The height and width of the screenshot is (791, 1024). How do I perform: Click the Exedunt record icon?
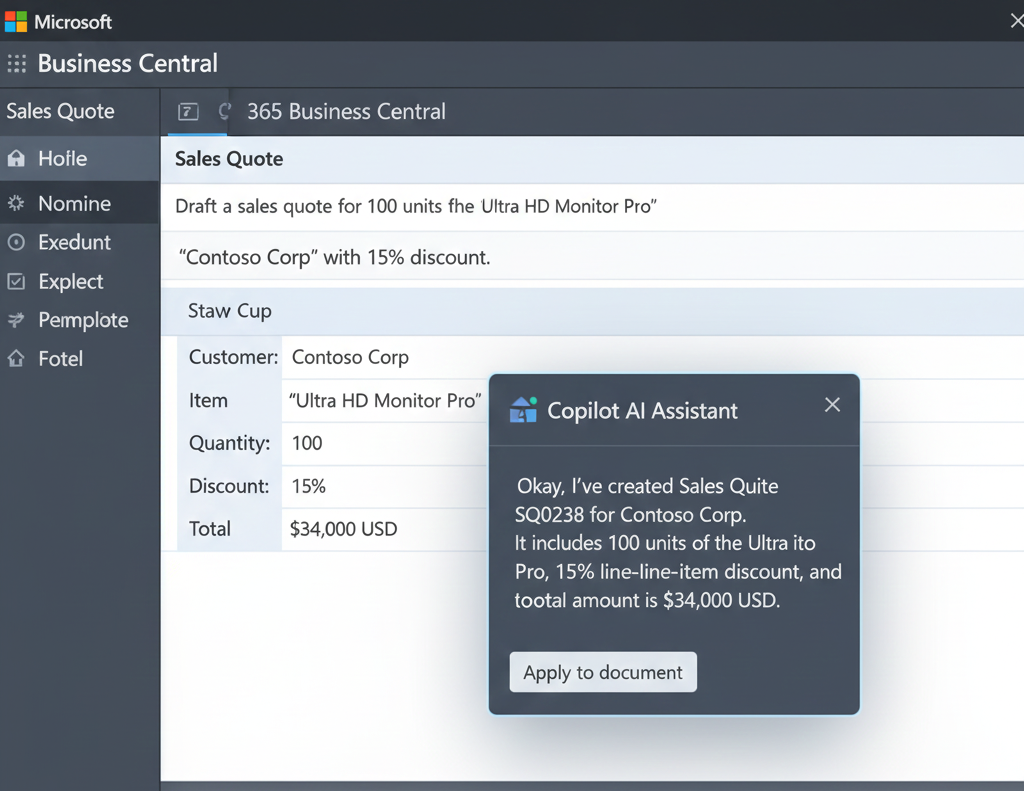tap(14, 242)
